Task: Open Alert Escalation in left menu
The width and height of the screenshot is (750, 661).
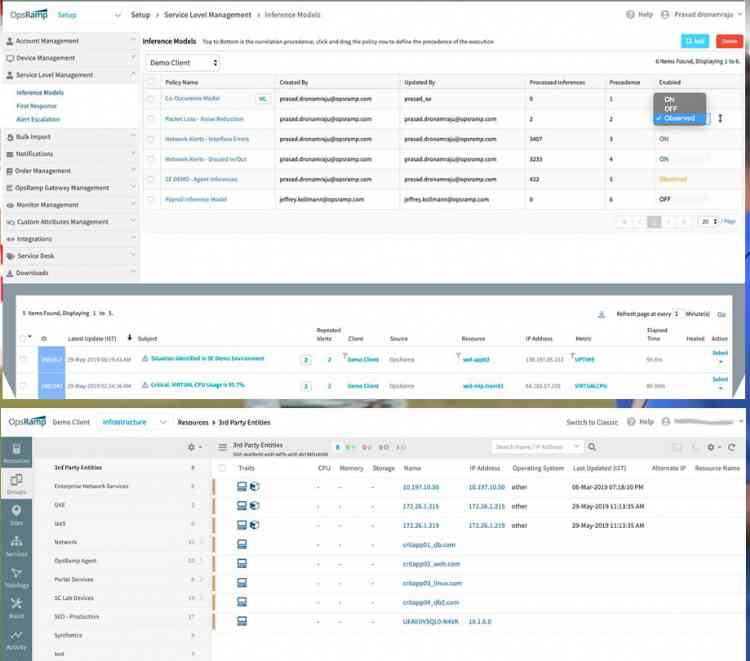Action: coord(38,119)
